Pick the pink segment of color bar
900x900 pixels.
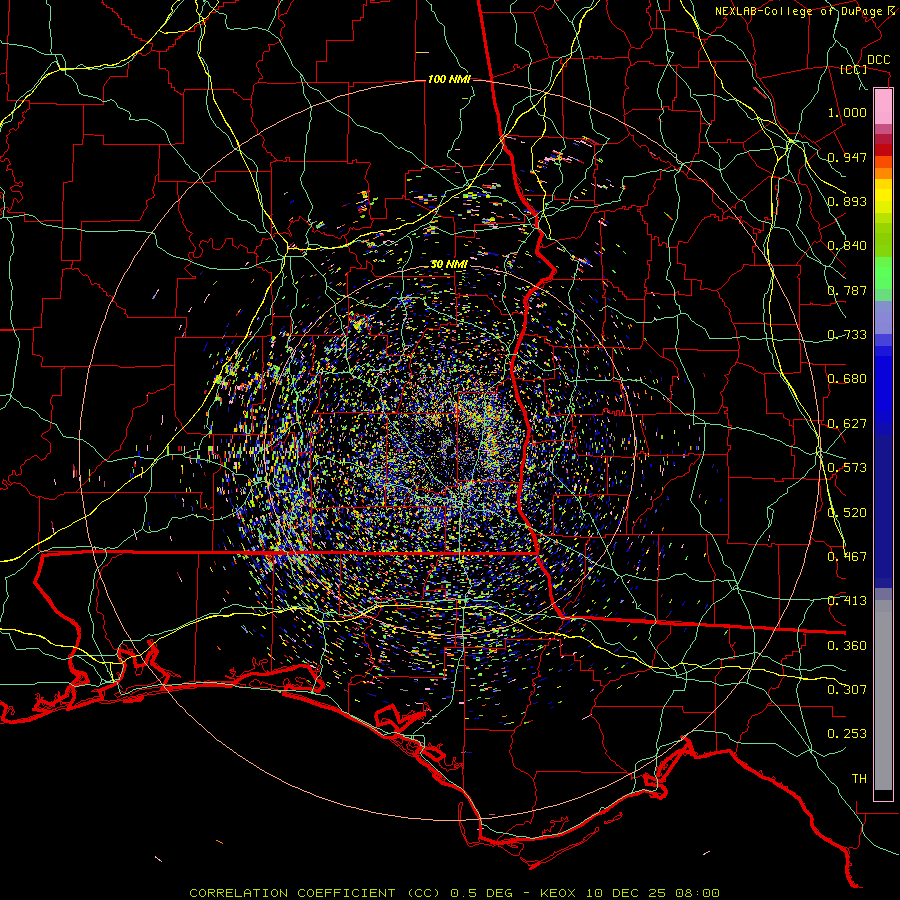(x=883, y=107)
